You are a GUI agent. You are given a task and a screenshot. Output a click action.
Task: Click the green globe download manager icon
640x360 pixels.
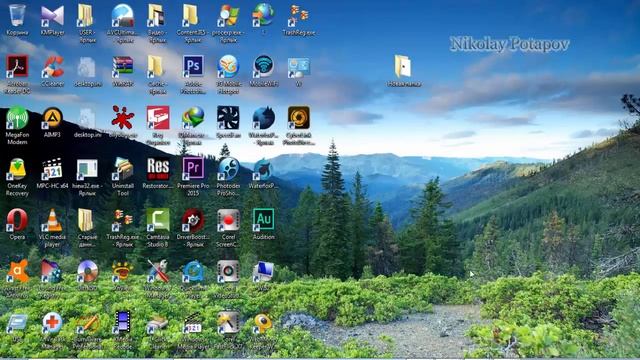click(193, 118)
